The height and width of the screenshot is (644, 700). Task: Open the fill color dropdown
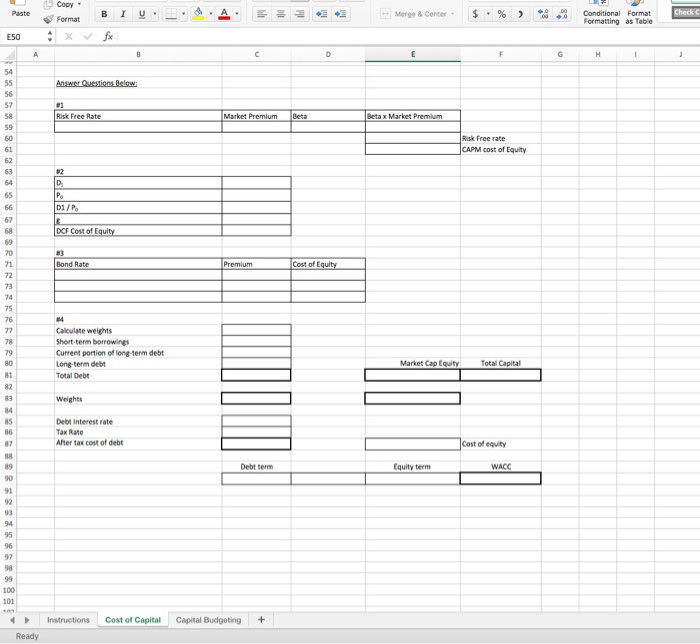(x=211, y=14)
